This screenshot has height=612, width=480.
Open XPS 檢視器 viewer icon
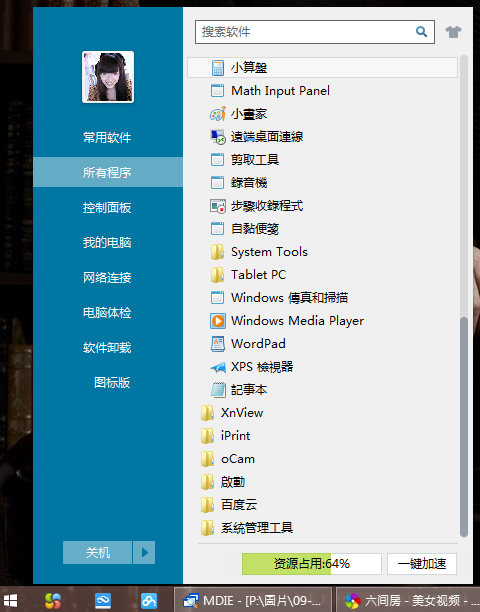[218, 367]
